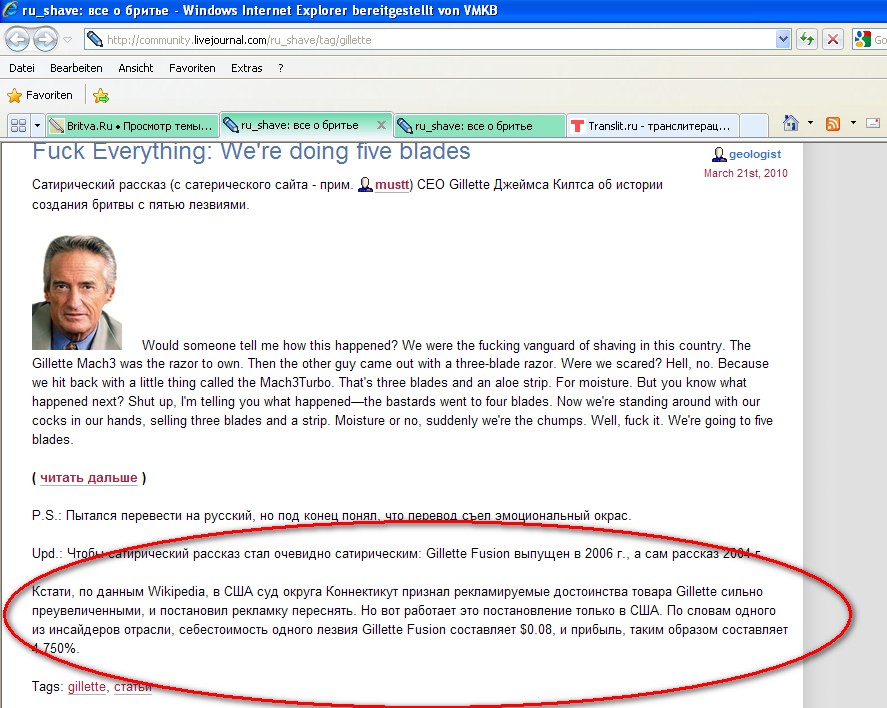Click the browser Back arrow button
887x708 pixels.
click(x=18, y=40)
